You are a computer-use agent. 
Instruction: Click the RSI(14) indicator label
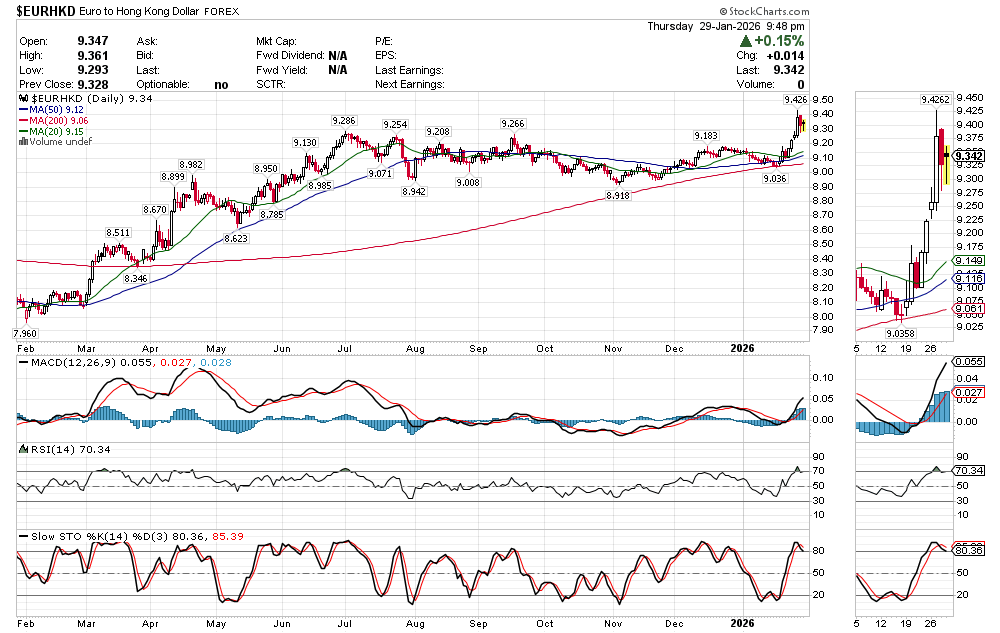[43, 451]
